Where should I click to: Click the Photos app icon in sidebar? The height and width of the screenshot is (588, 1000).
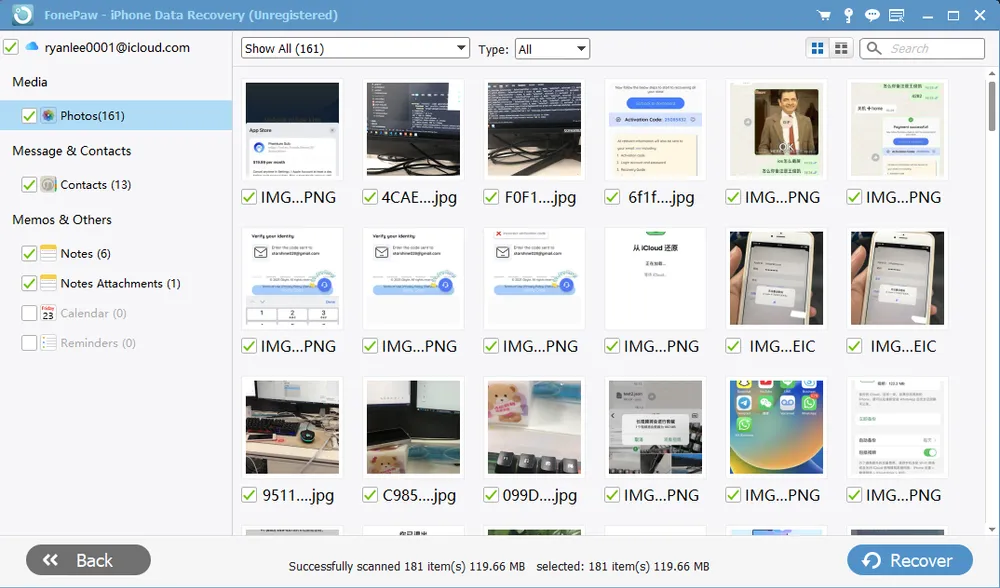(x=48, y=115)
